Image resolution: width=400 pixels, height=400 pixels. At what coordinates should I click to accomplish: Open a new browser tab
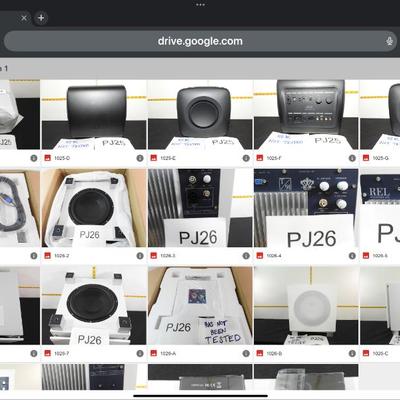(x=41, y=18)
